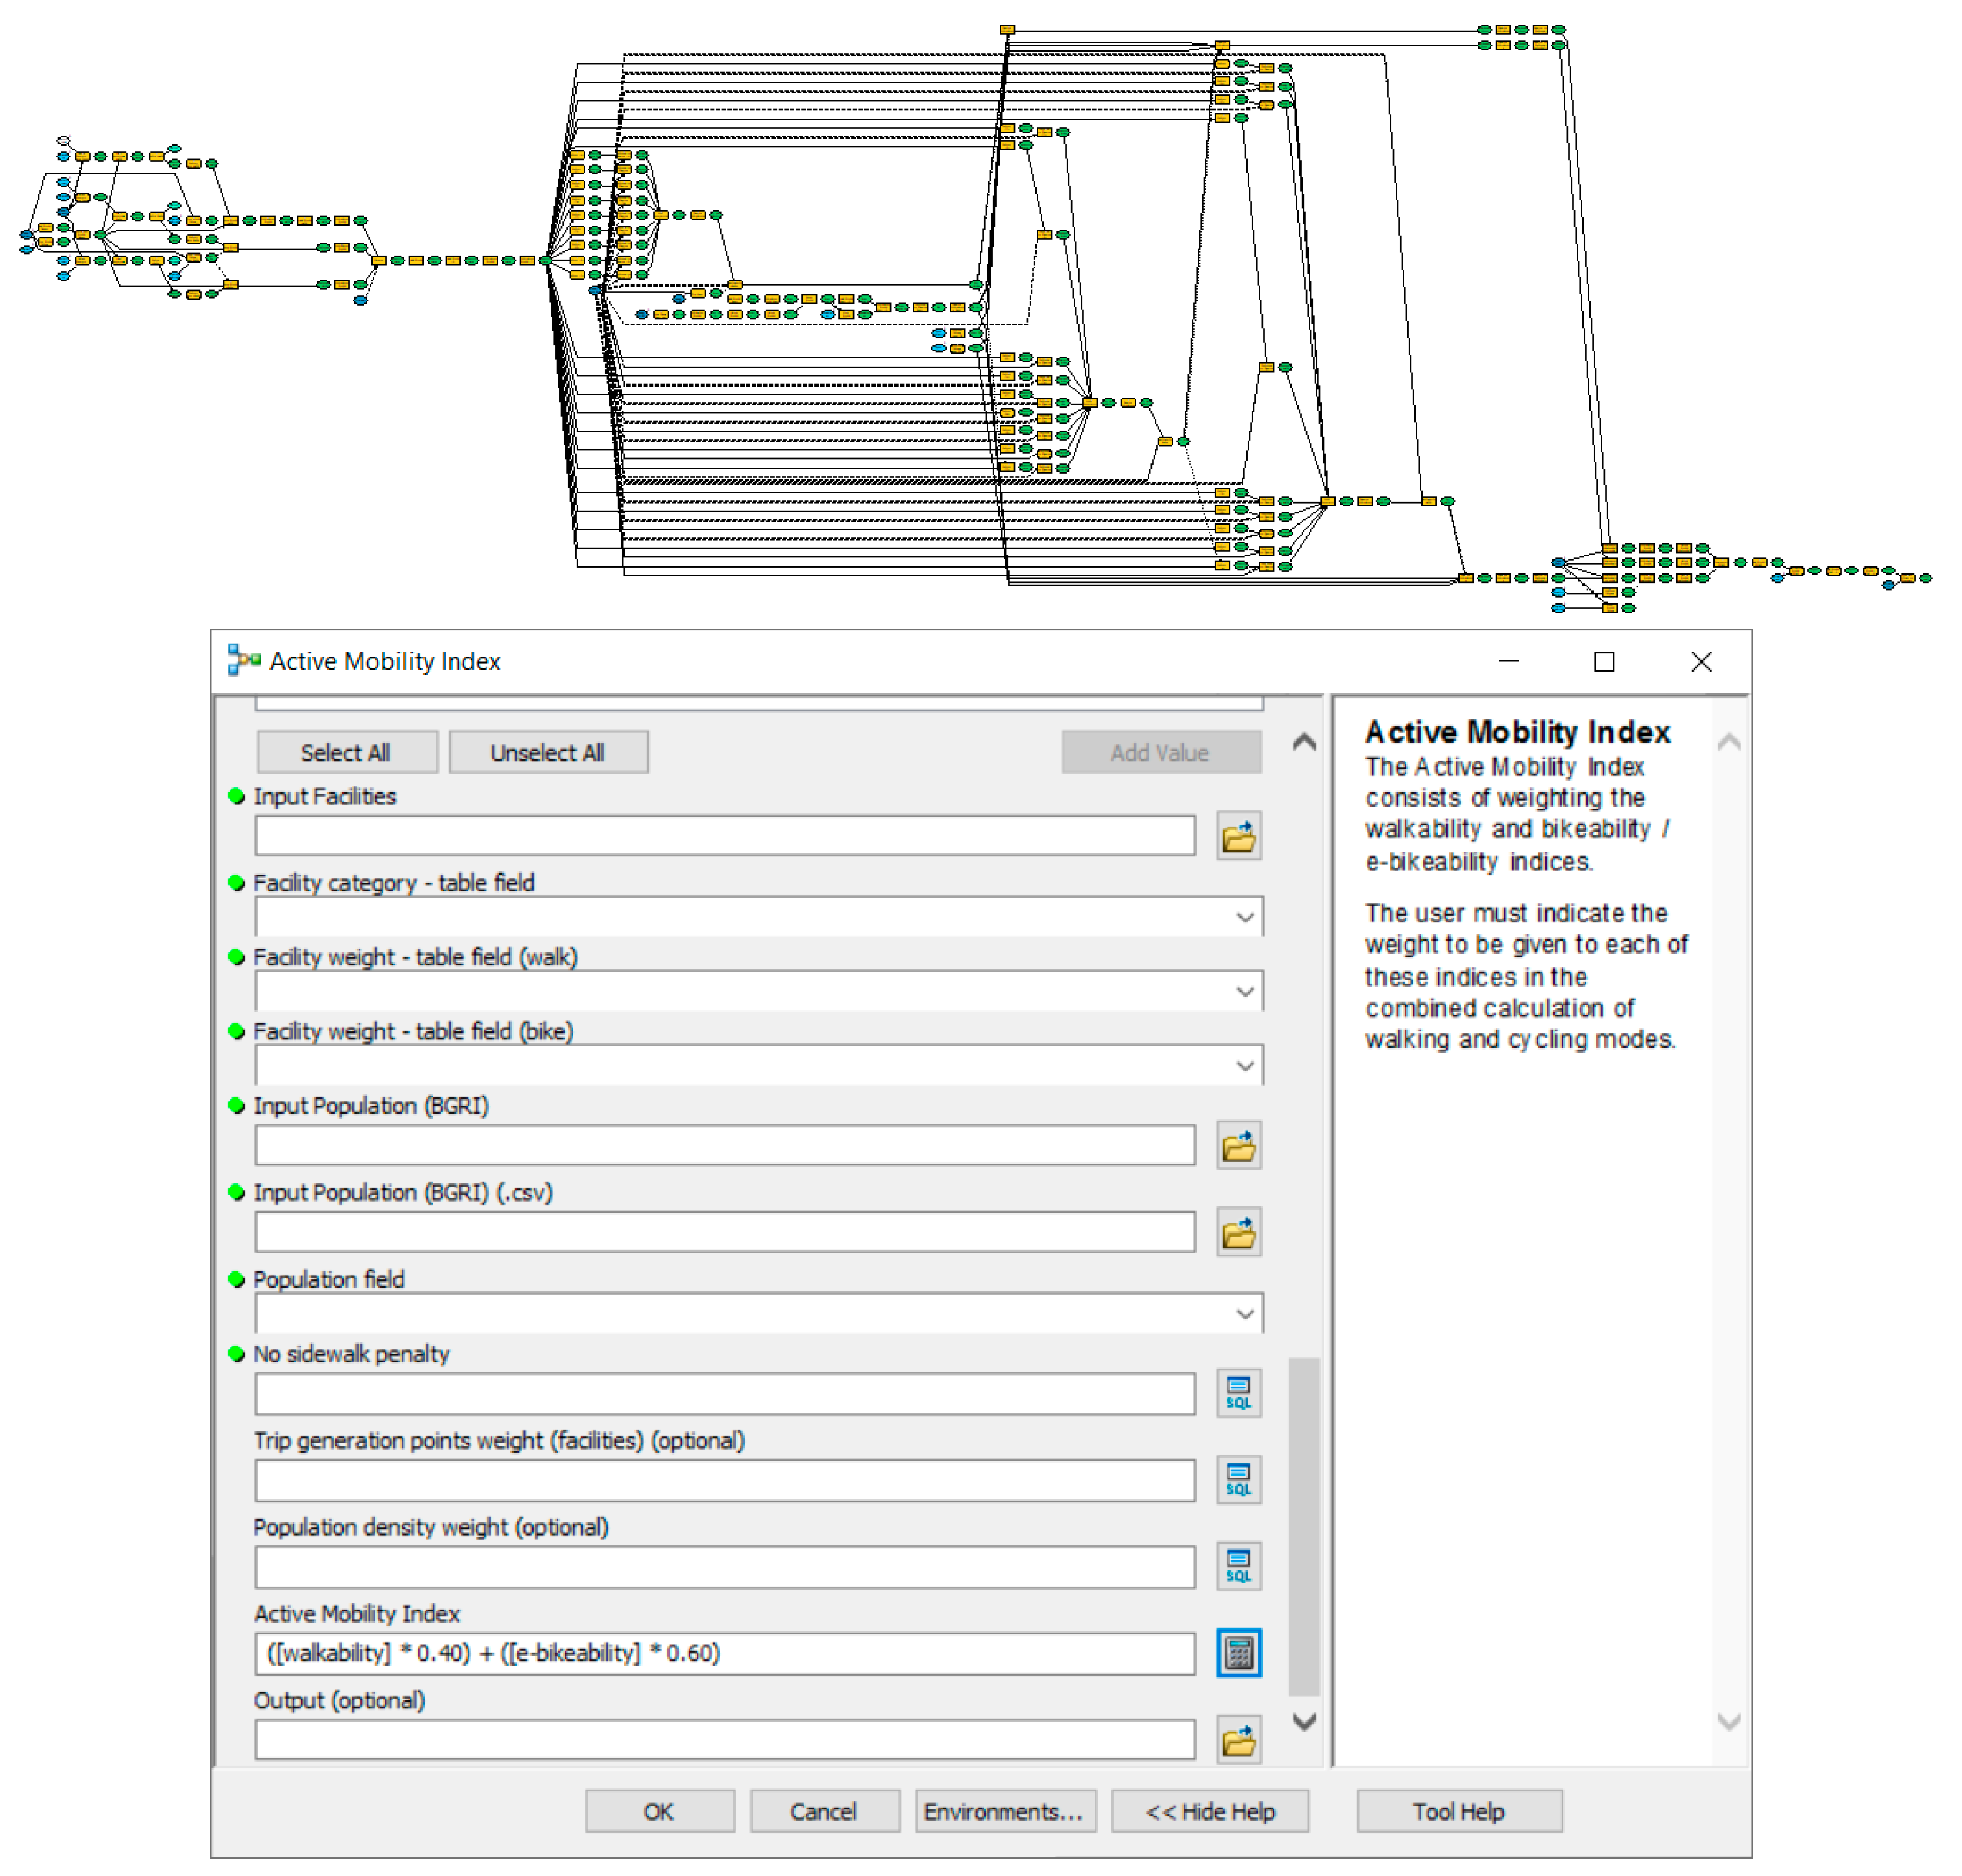Open the Population field dropdown
This screenshot has height=1876, width=1962.
[1244, 1313]
